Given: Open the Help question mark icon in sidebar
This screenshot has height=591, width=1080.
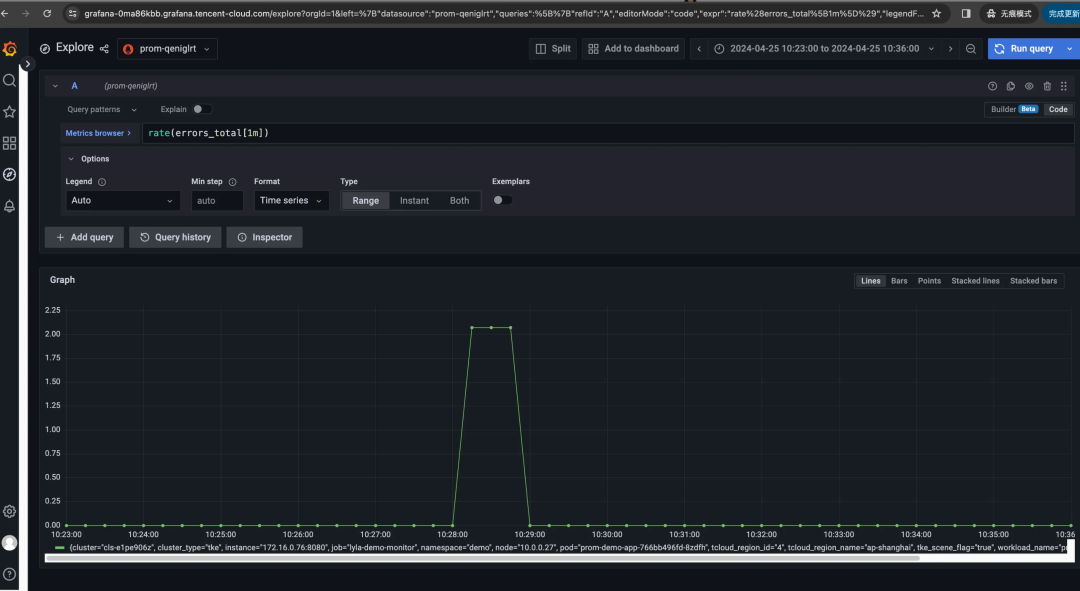Looking at the screenshot, I should 10,574.
